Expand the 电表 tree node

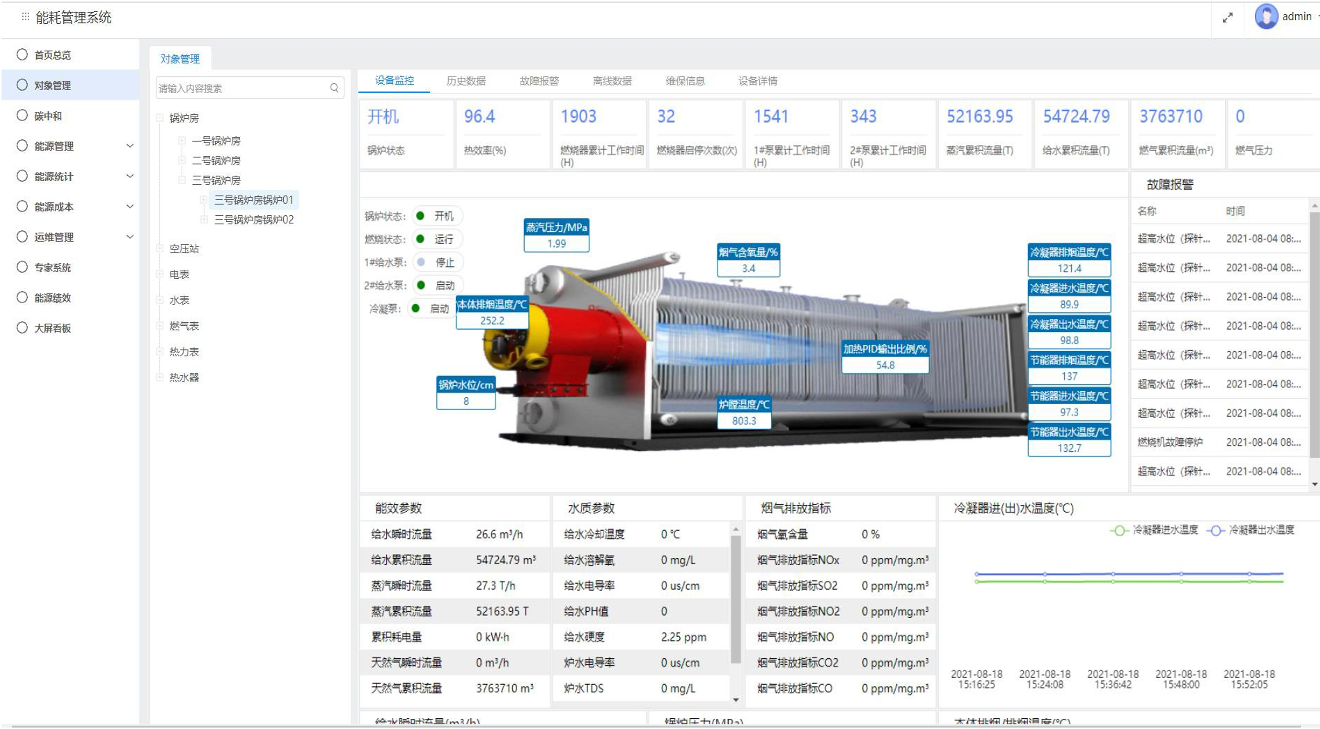160,274
